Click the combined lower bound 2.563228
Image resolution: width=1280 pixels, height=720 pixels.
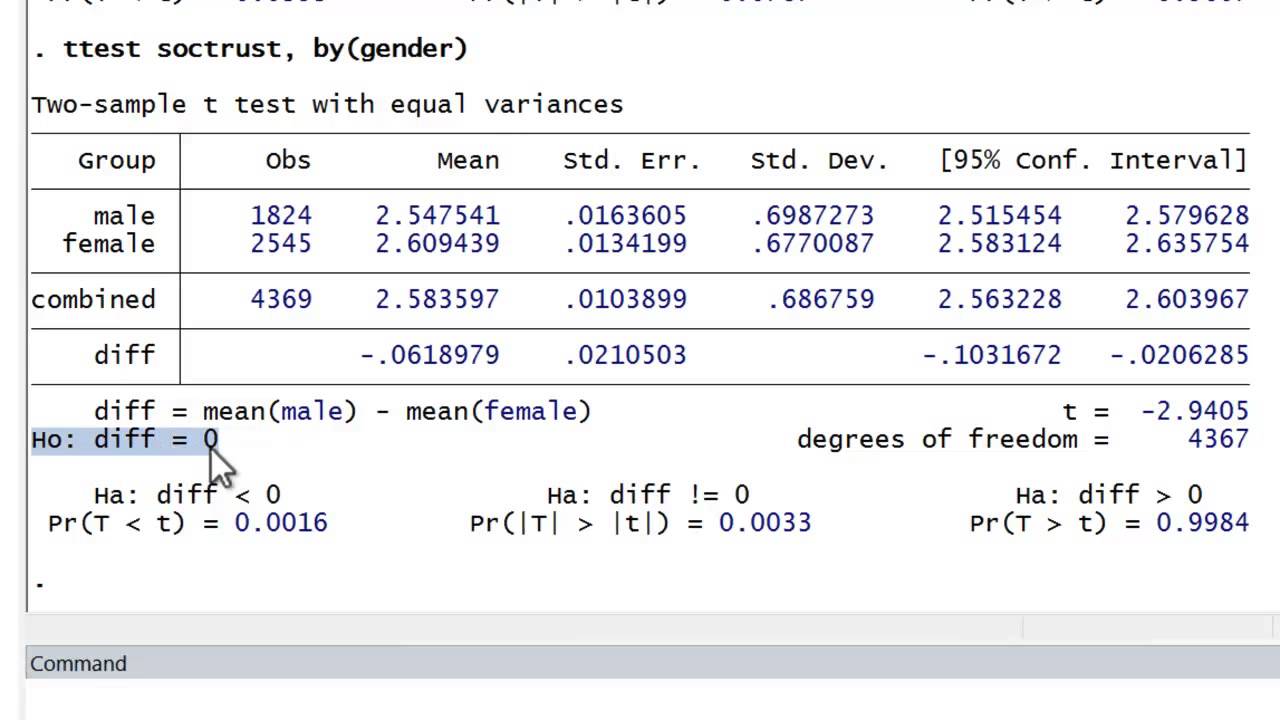[x=1000, y=300]
